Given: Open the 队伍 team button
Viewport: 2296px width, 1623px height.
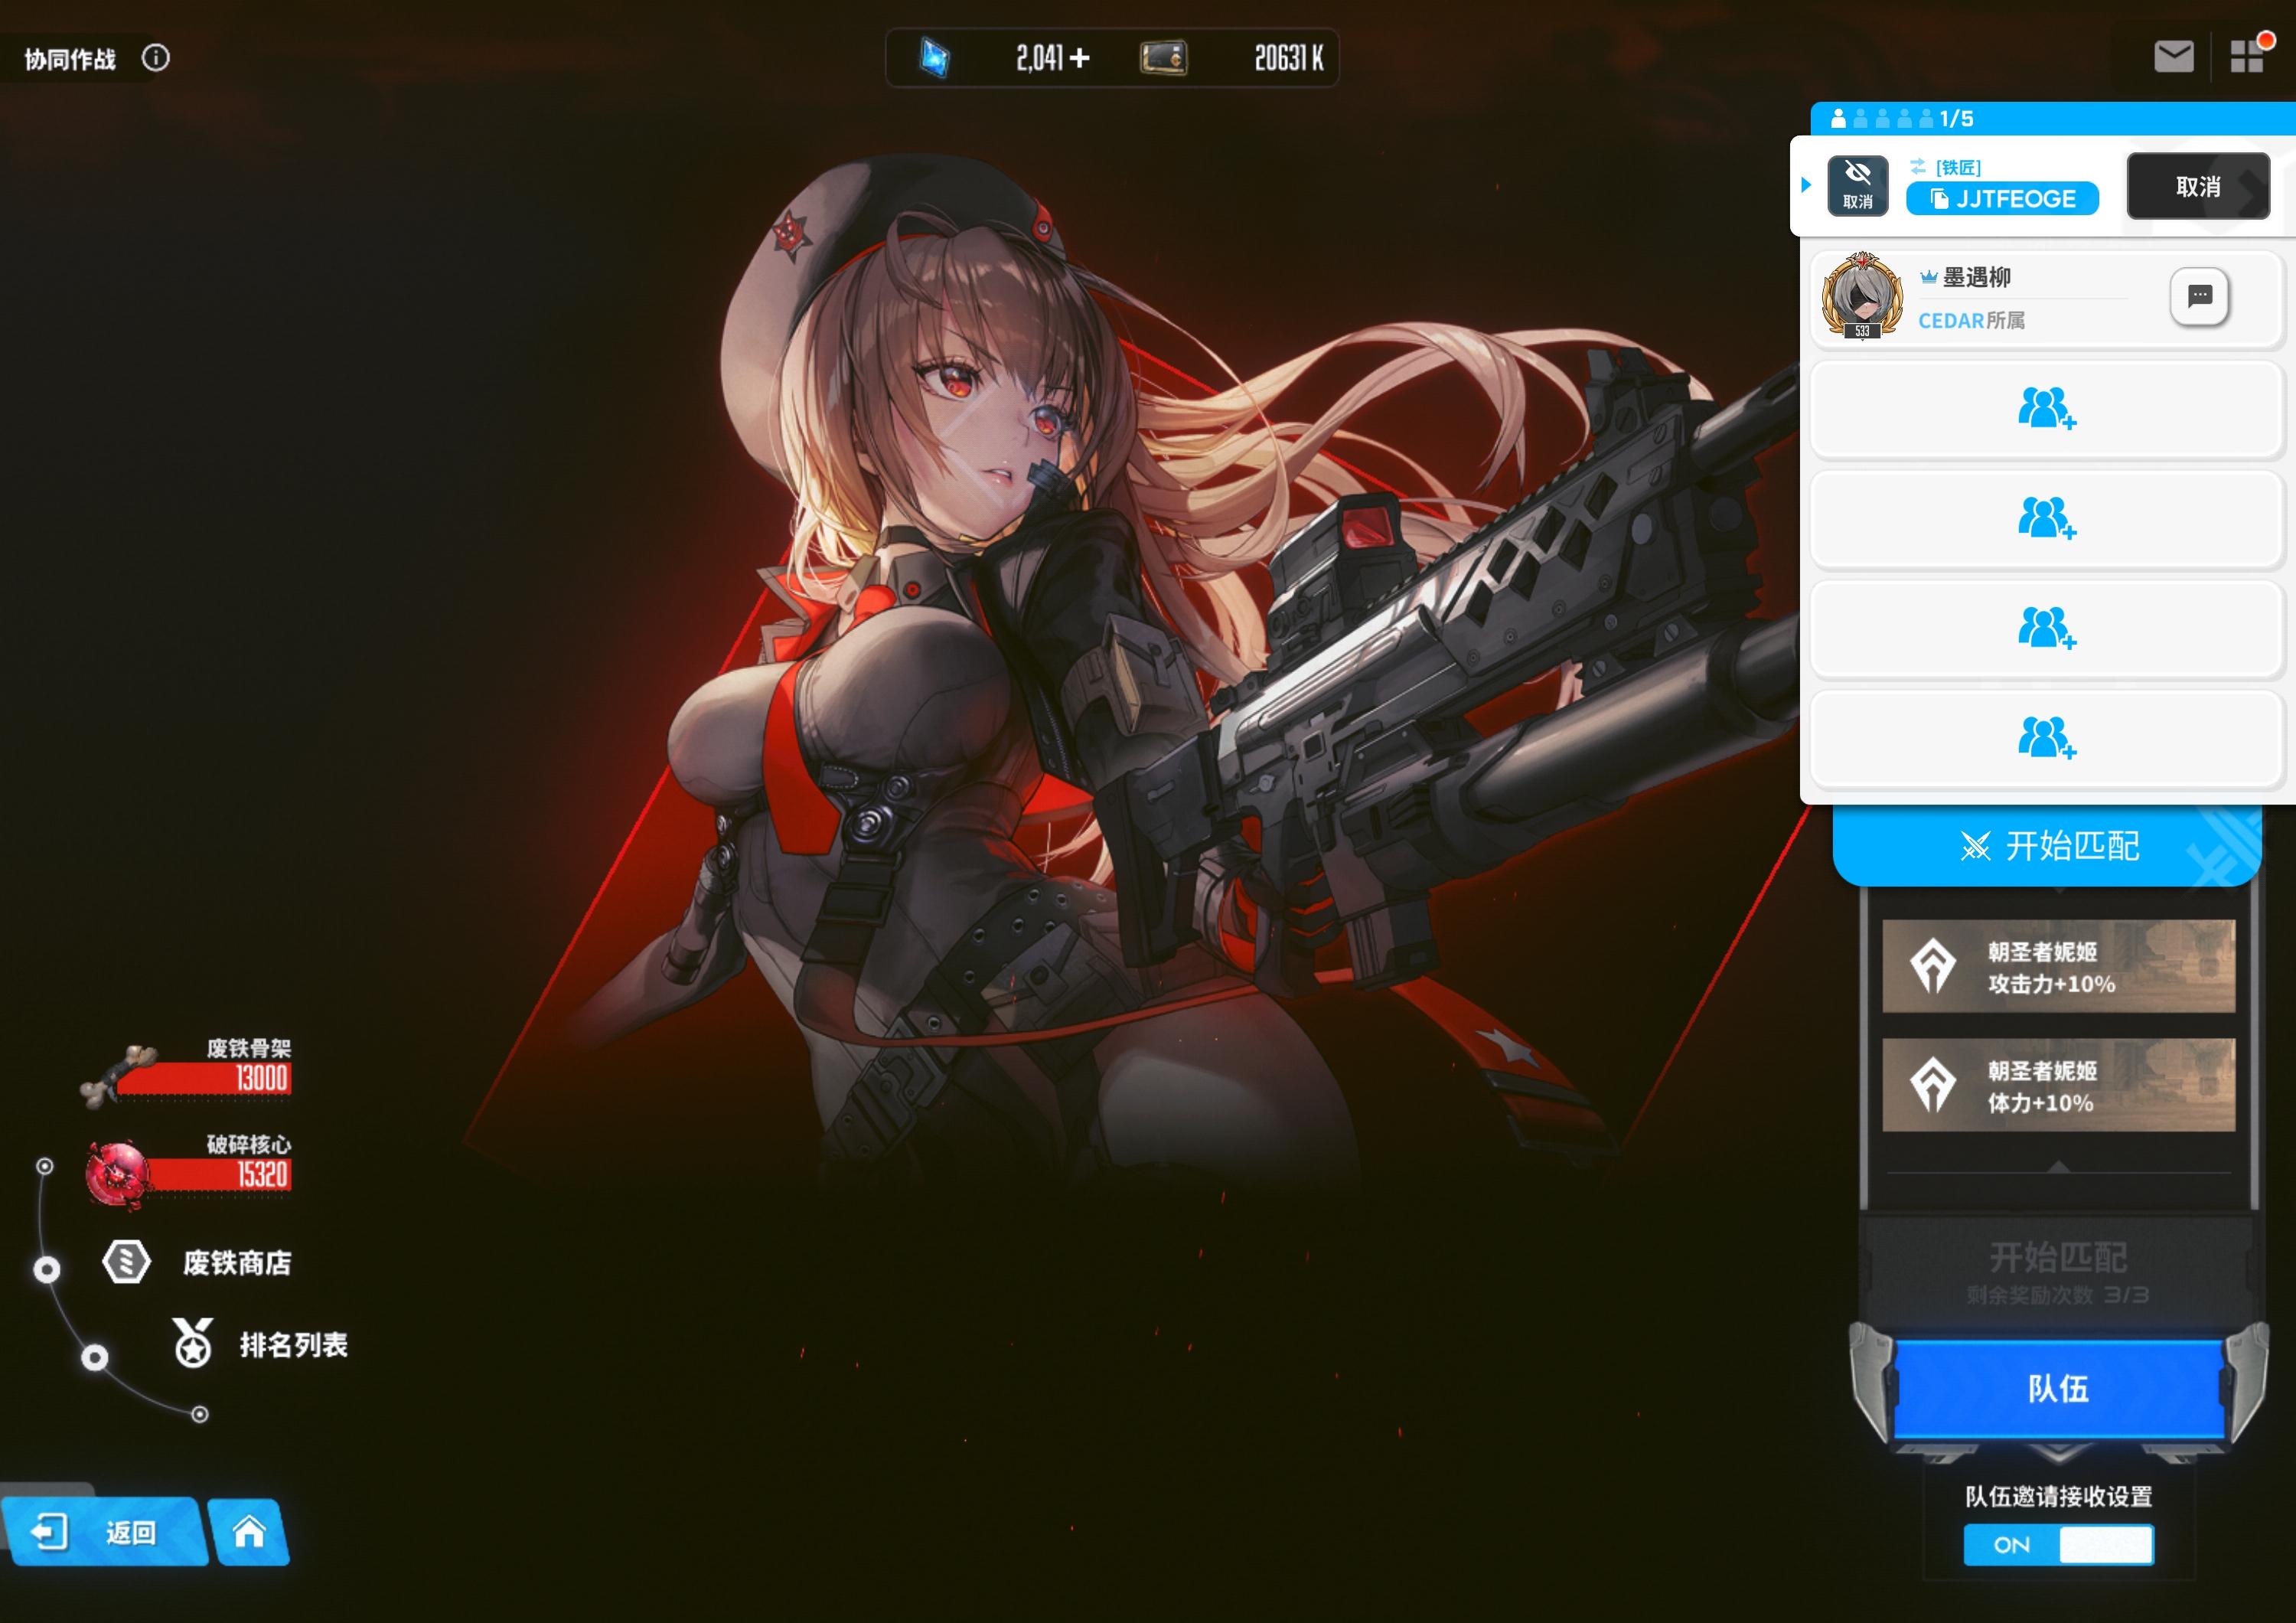Looking at the screenshot, I should [x=2058, y=1389].
